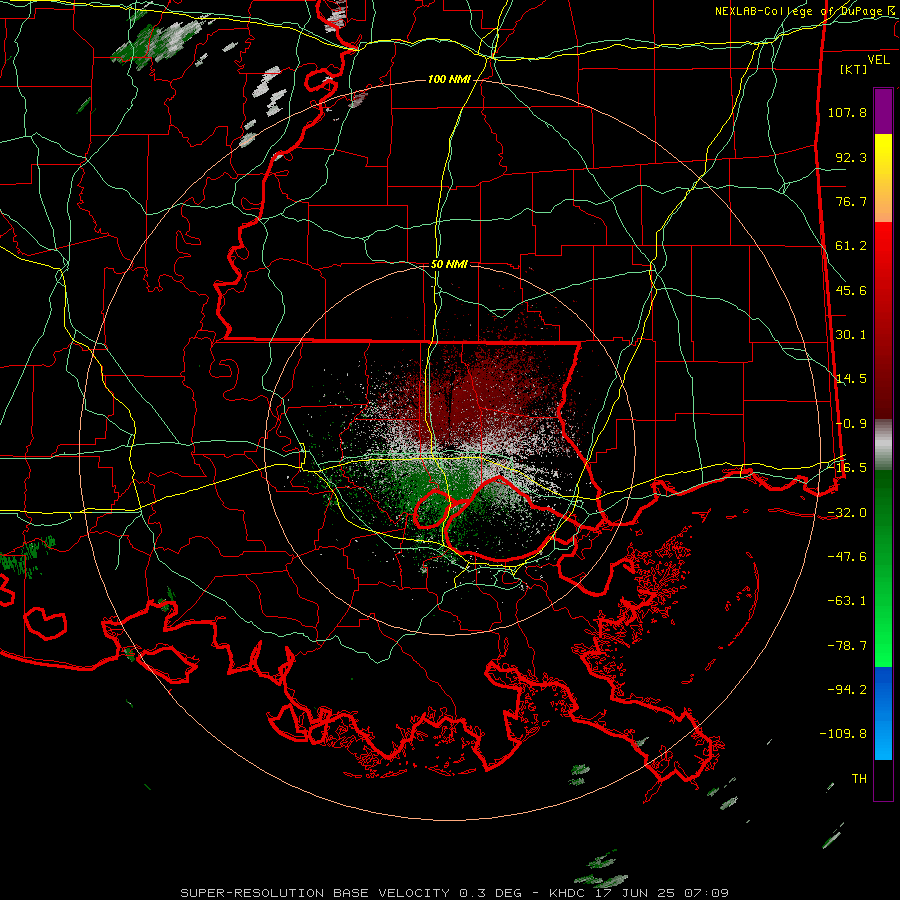Click the -0.9 velocity scale value
The width and height of the screenshot is (900, 900).
tap(851, 424)
